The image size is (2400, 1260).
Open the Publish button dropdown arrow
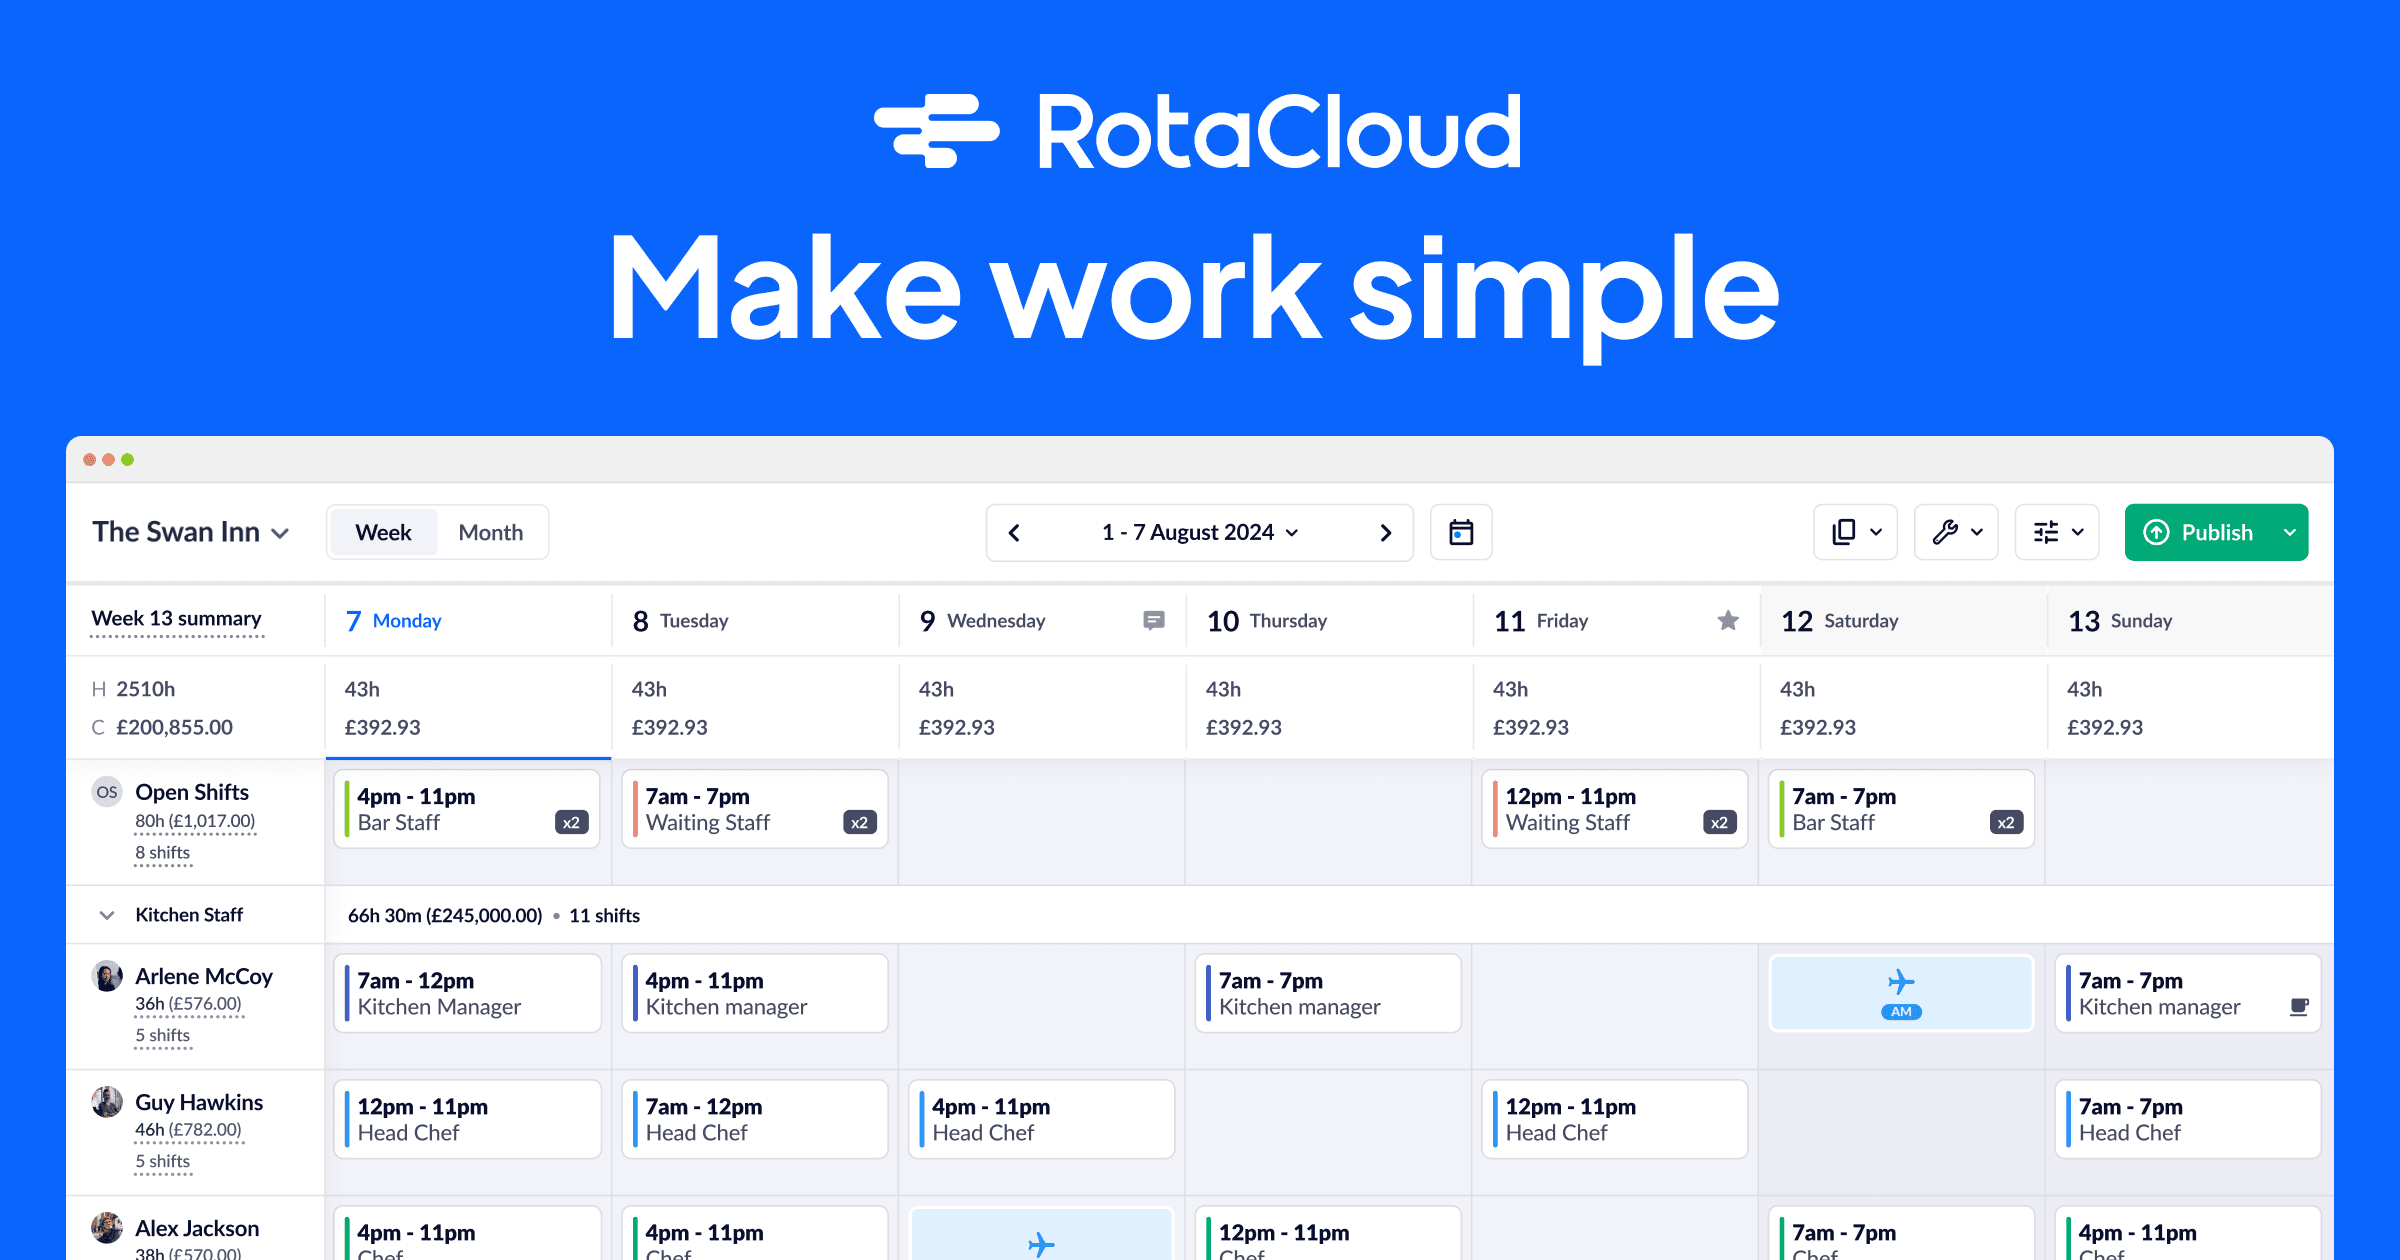click(x=2290, y=532)
